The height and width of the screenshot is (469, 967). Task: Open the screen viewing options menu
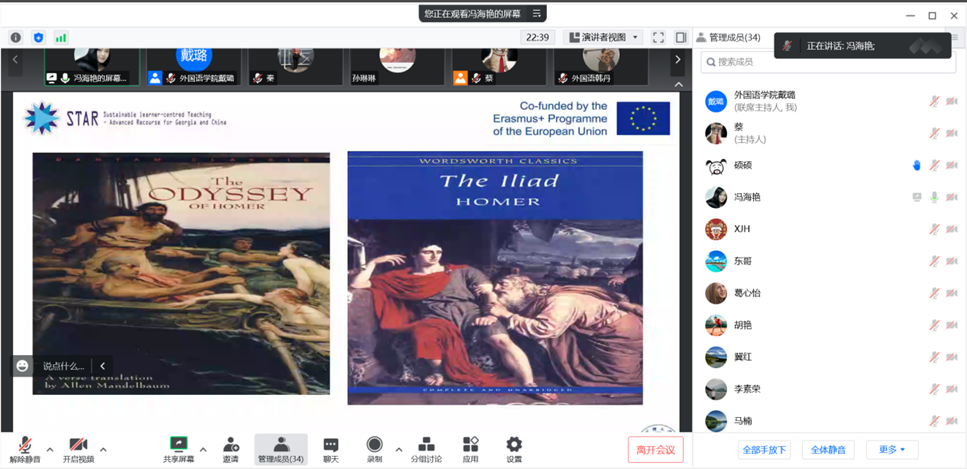pos(537,13)
